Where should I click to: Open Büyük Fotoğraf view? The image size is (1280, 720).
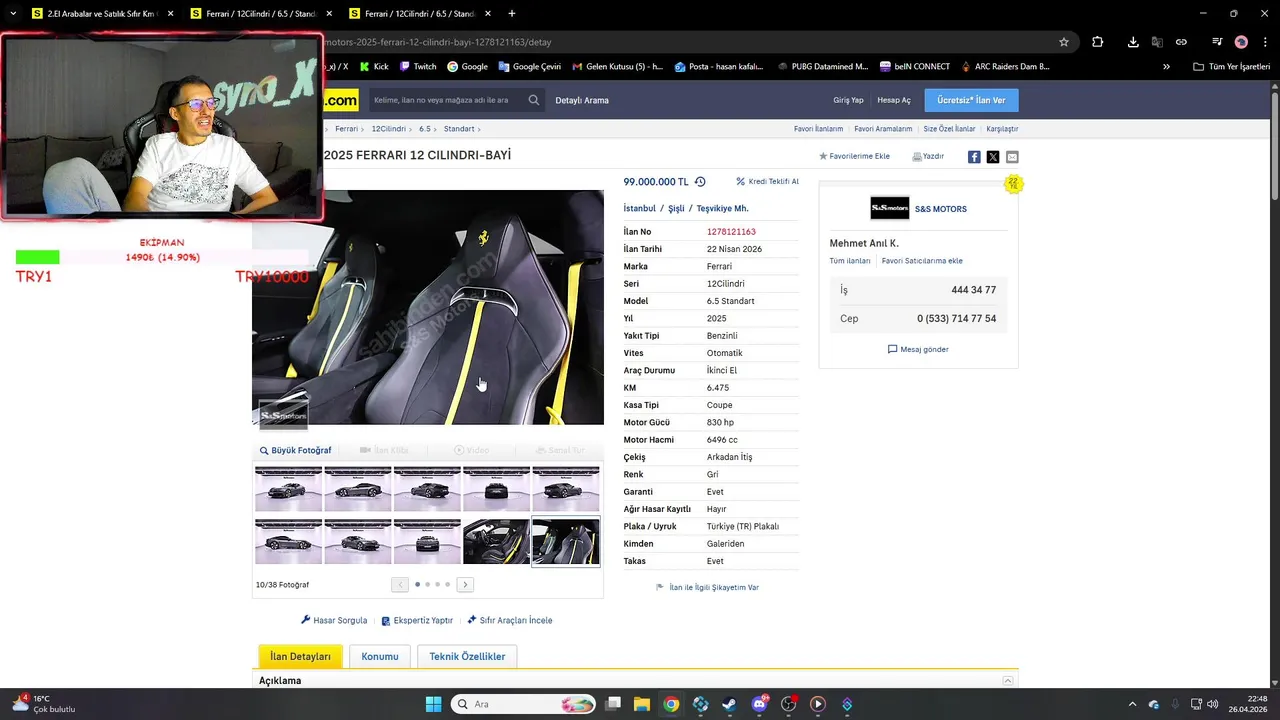click(296, 450)
